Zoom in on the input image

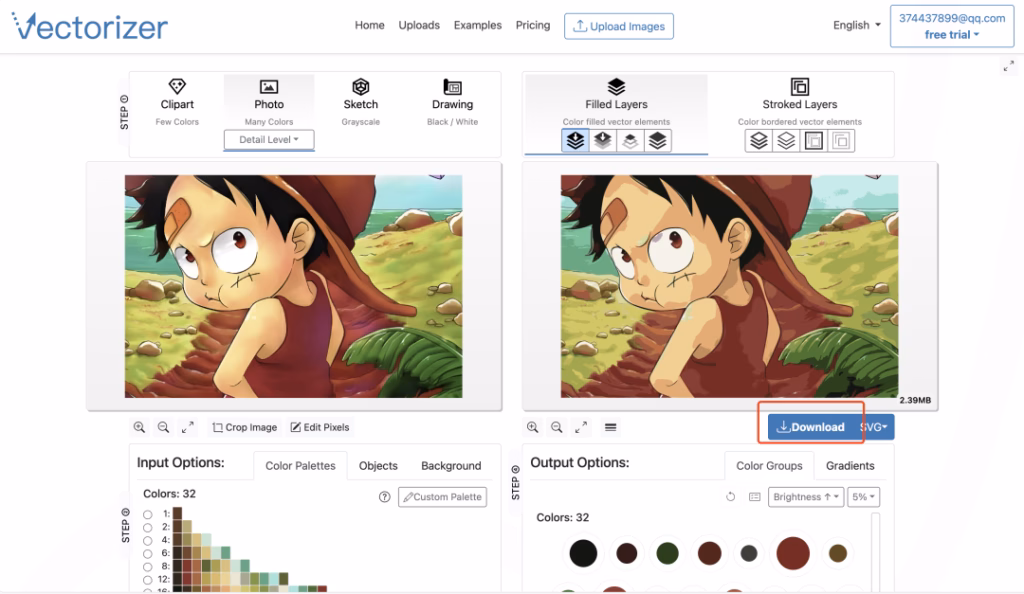click(139, 427)
